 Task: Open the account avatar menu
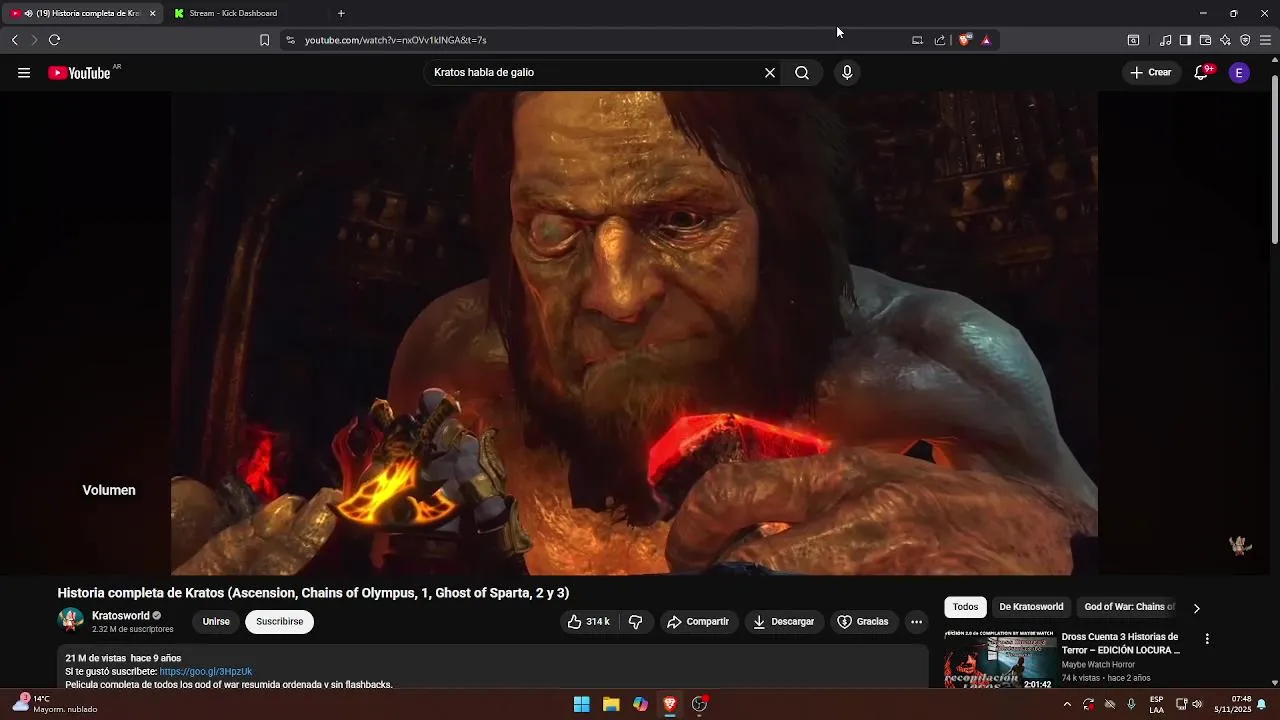pyautogui.click(x=1239, y=73)
